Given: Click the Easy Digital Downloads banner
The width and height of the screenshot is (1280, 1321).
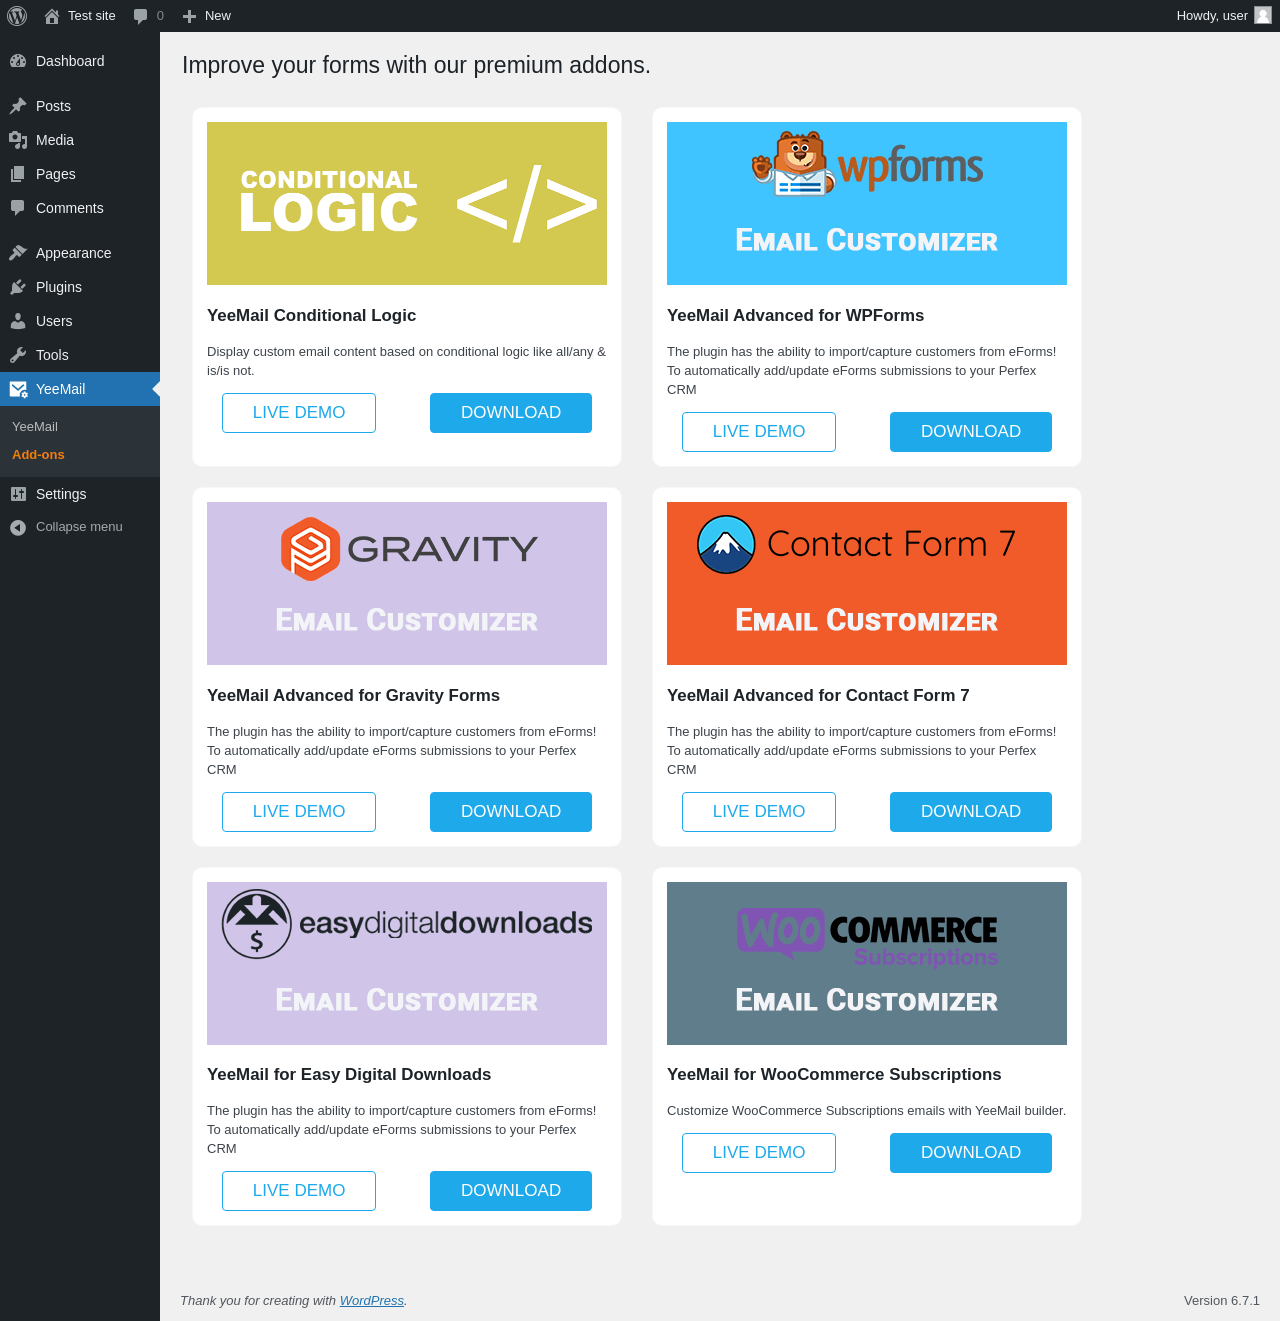Looking at the screenshot, I should tap(407, 963).
